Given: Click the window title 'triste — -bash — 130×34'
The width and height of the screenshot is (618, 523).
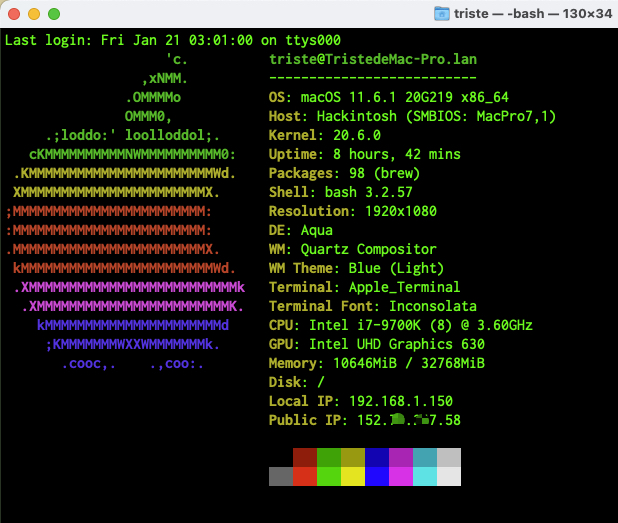Looking at the screenshot, I should [533, 14].
